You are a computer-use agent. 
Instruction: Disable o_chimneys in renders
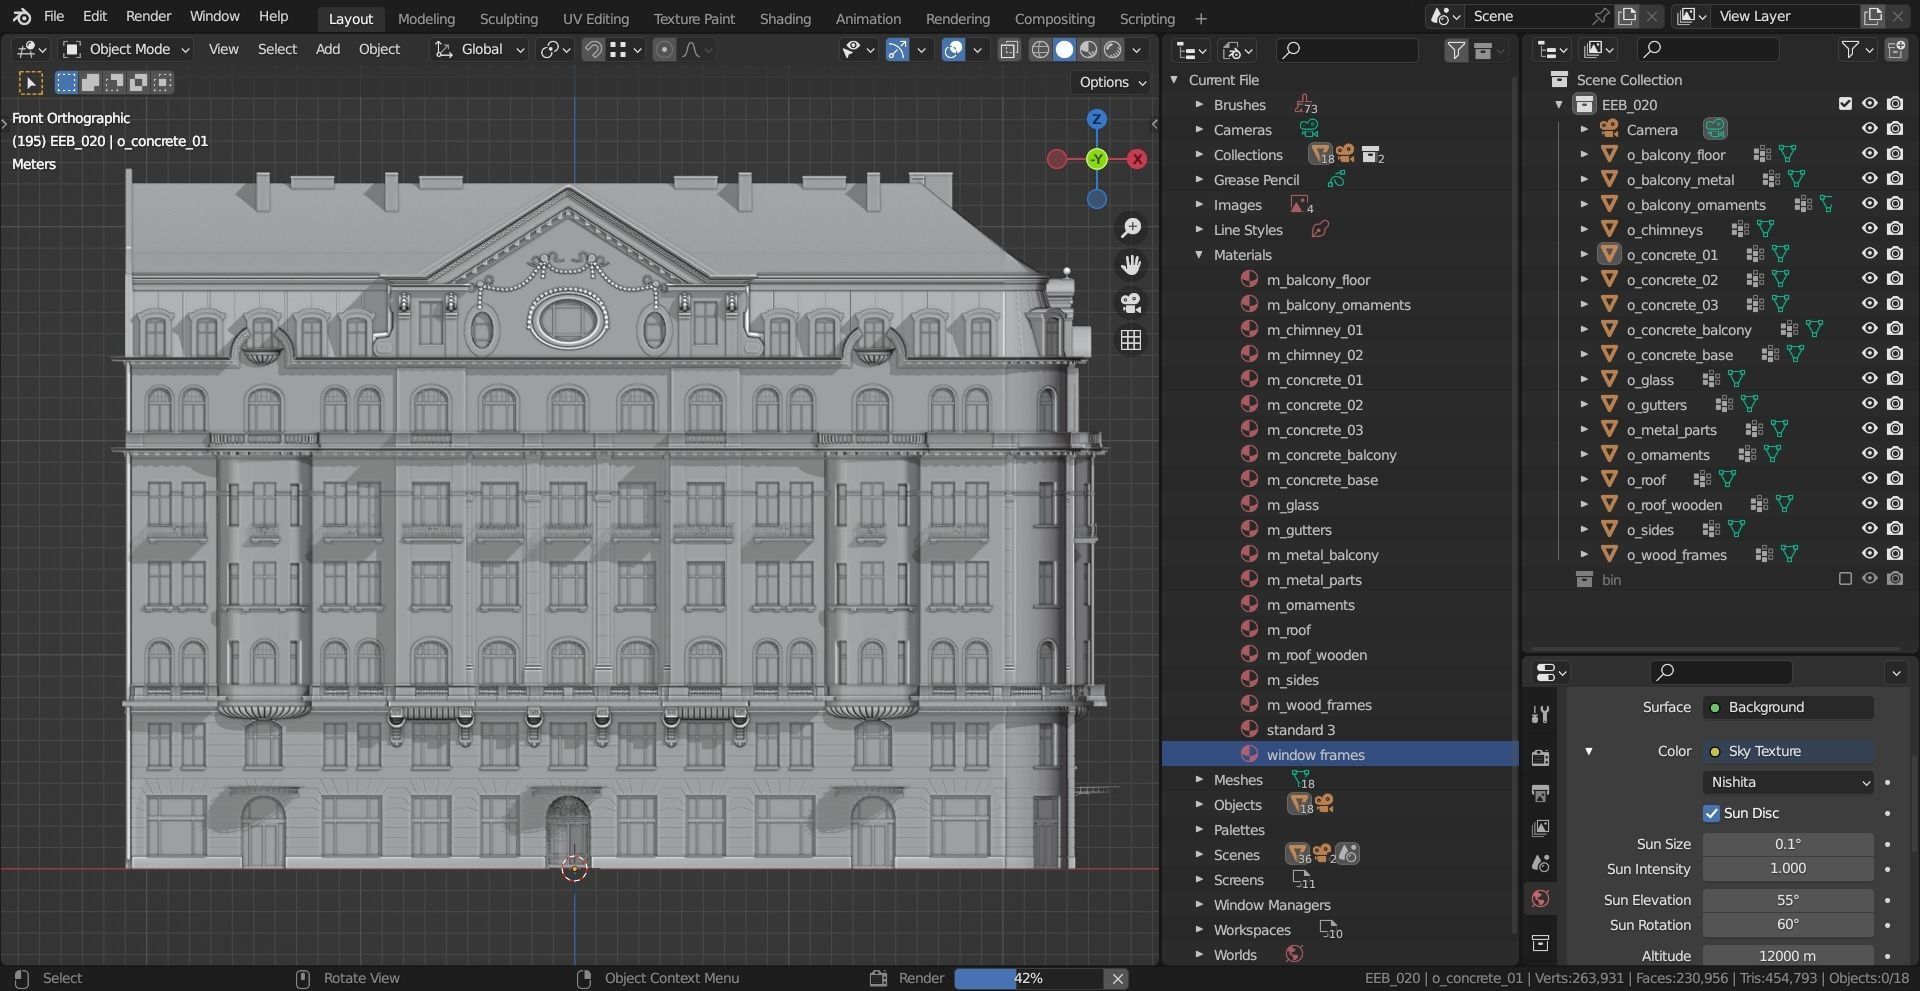[1895, 229]
